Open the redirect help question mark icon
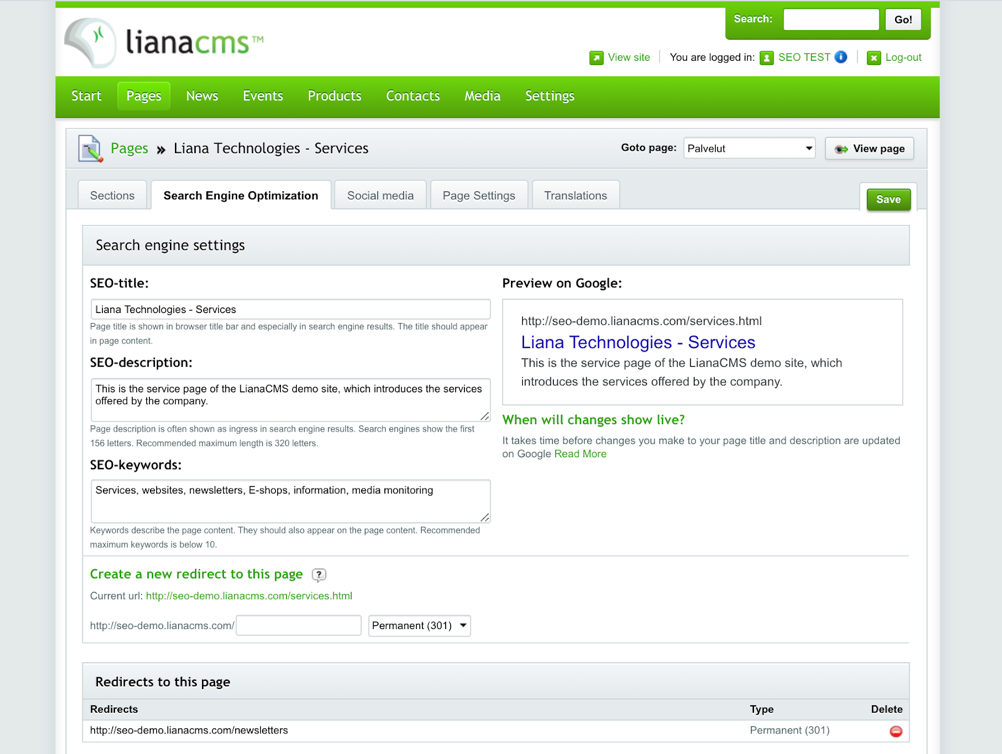The image size is (1002, 754). point(319,574)
